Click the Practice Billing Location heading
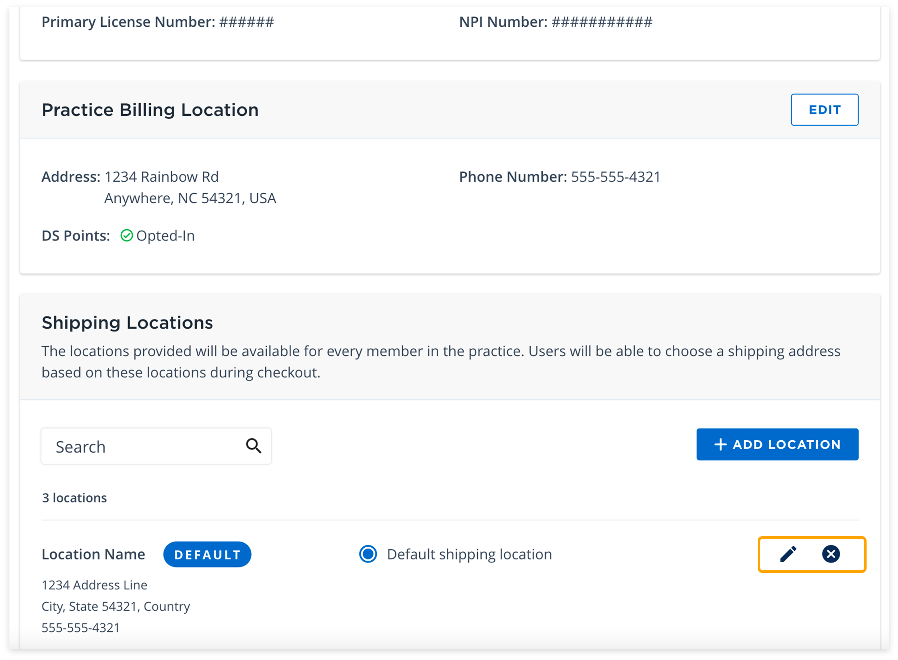The image size is (898, 660). pyautogui.click(x=150, y=110)
